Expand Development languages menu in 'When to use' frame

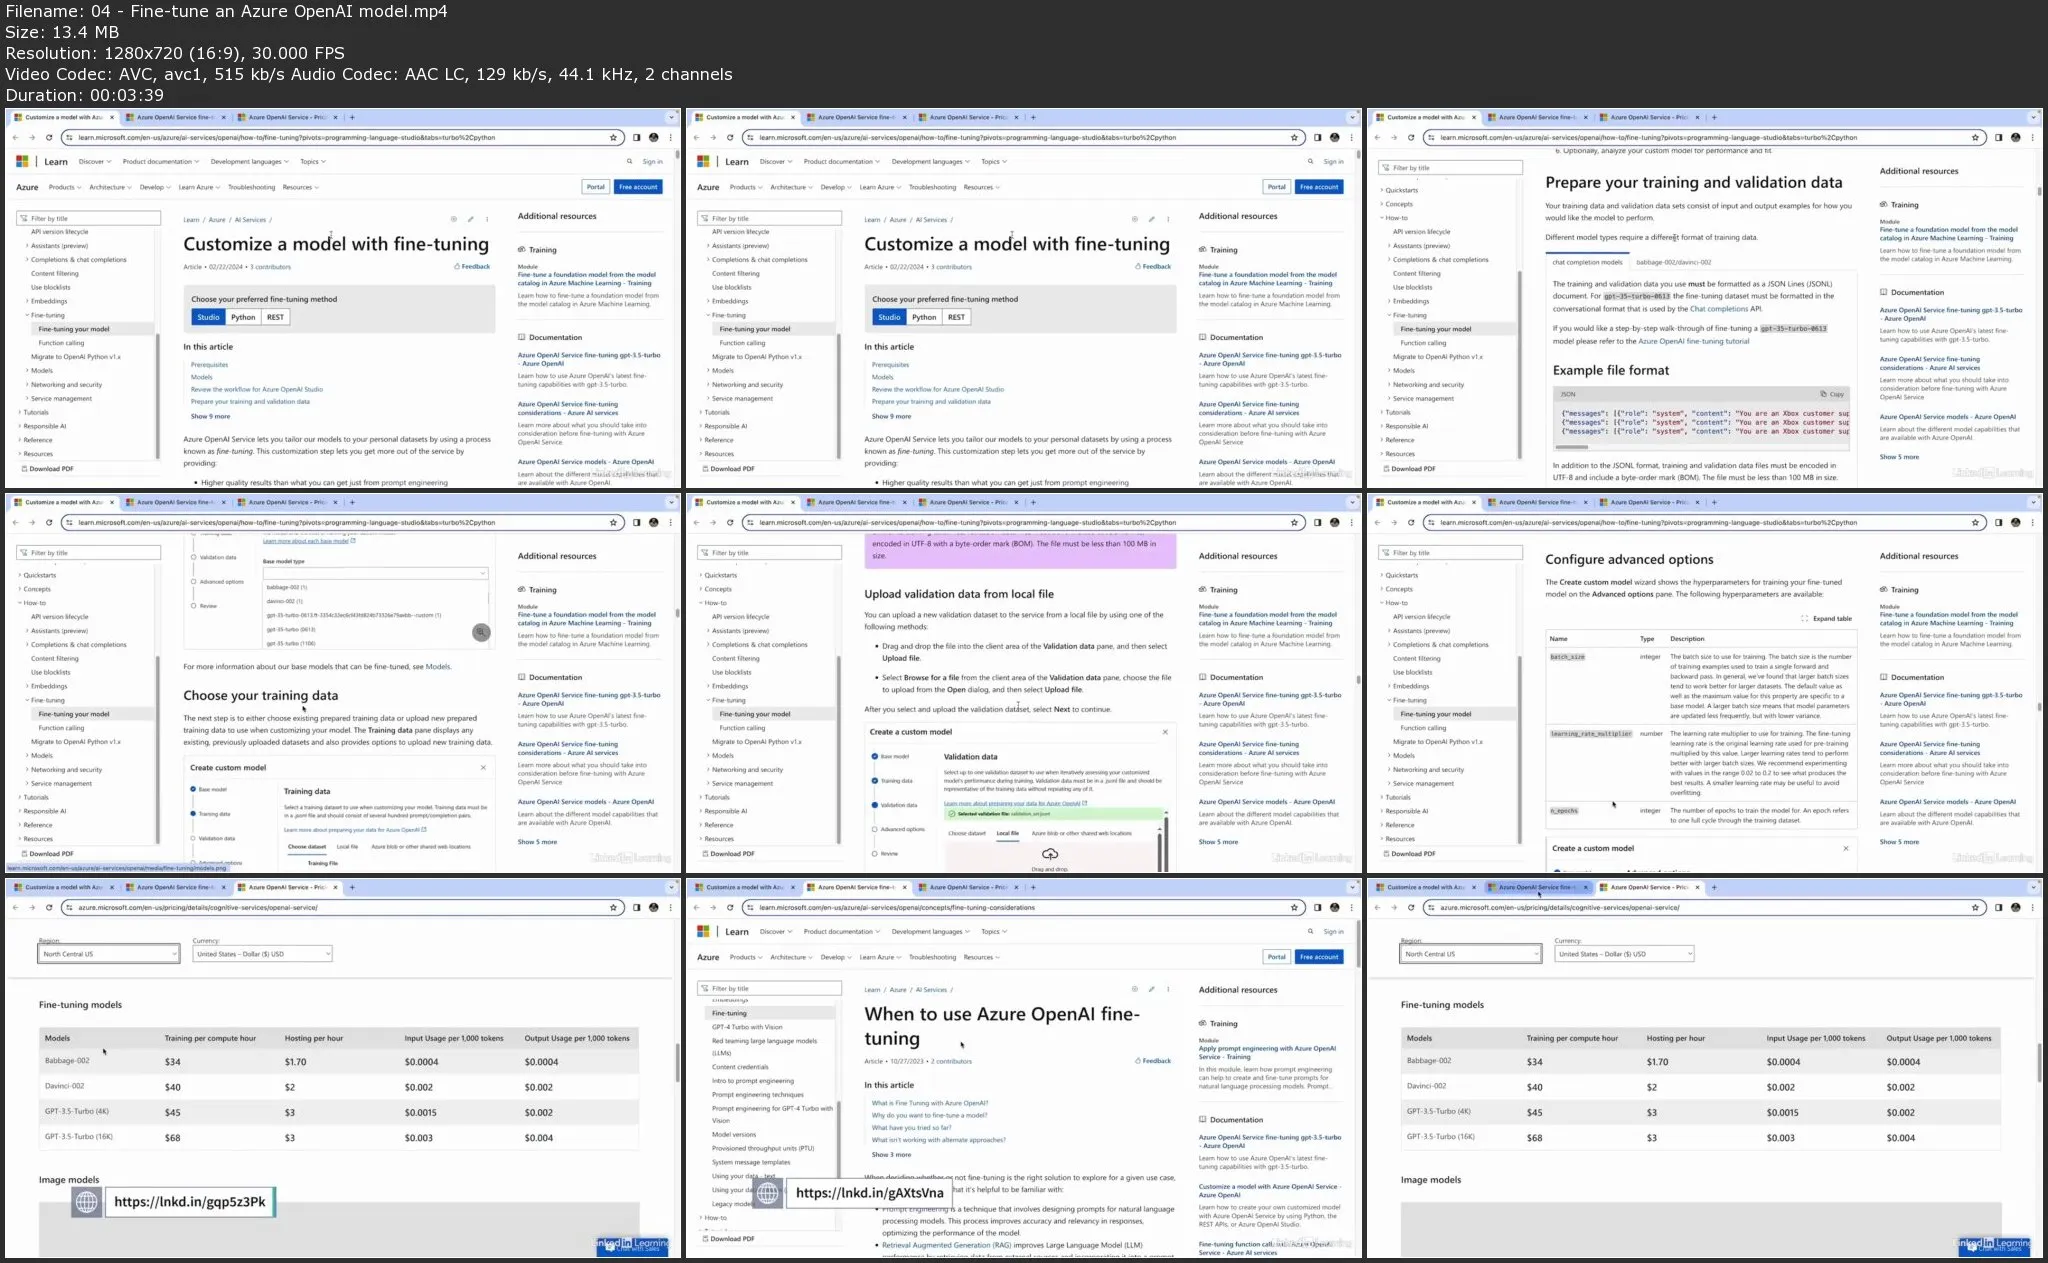[x=929, y=931]
